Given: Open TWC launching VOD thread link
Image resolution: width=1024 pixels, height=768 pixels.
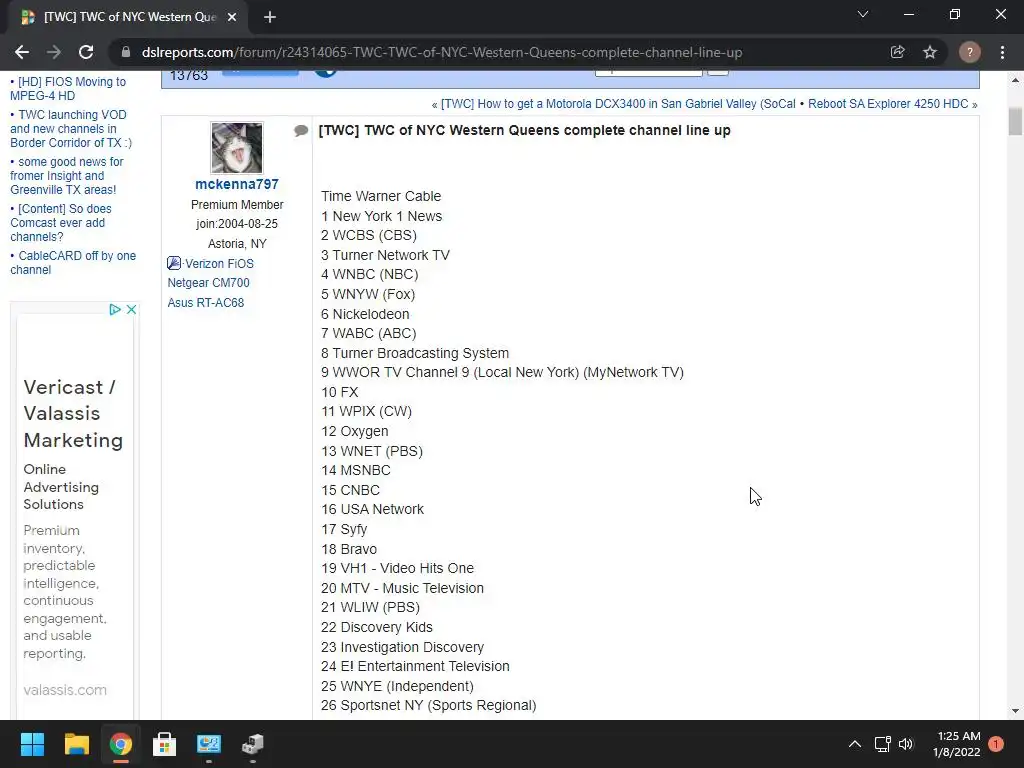Looking at the screenshot, I should click(x=71, y=129).
